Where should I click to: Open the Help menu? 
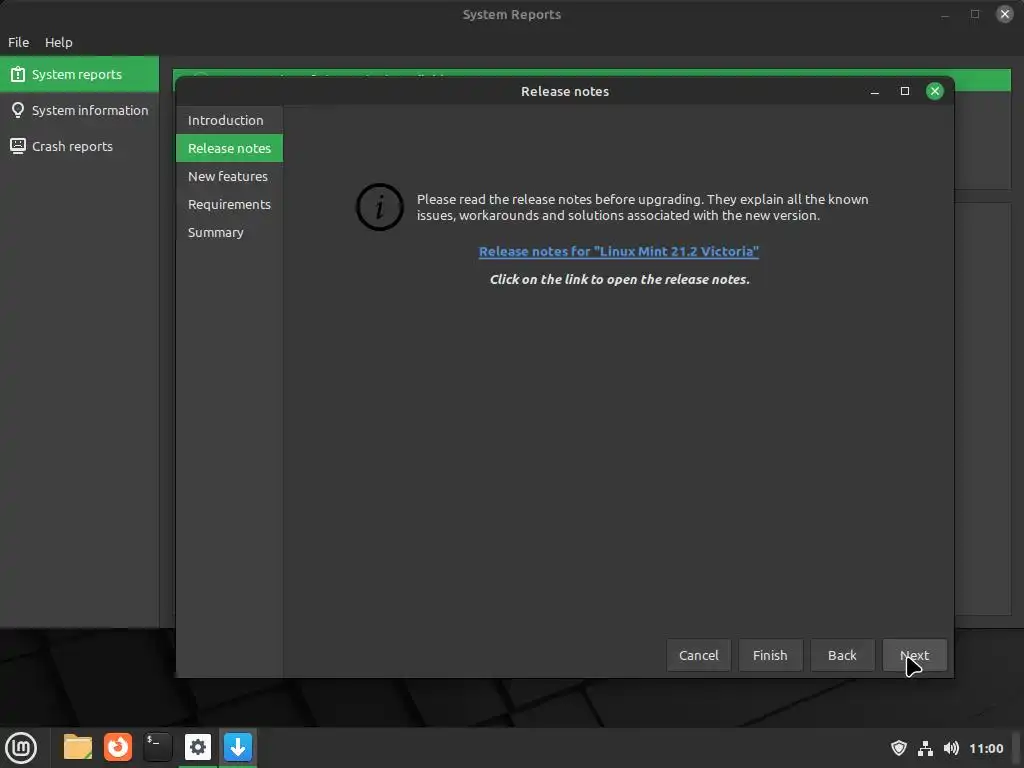coord(59,42)
